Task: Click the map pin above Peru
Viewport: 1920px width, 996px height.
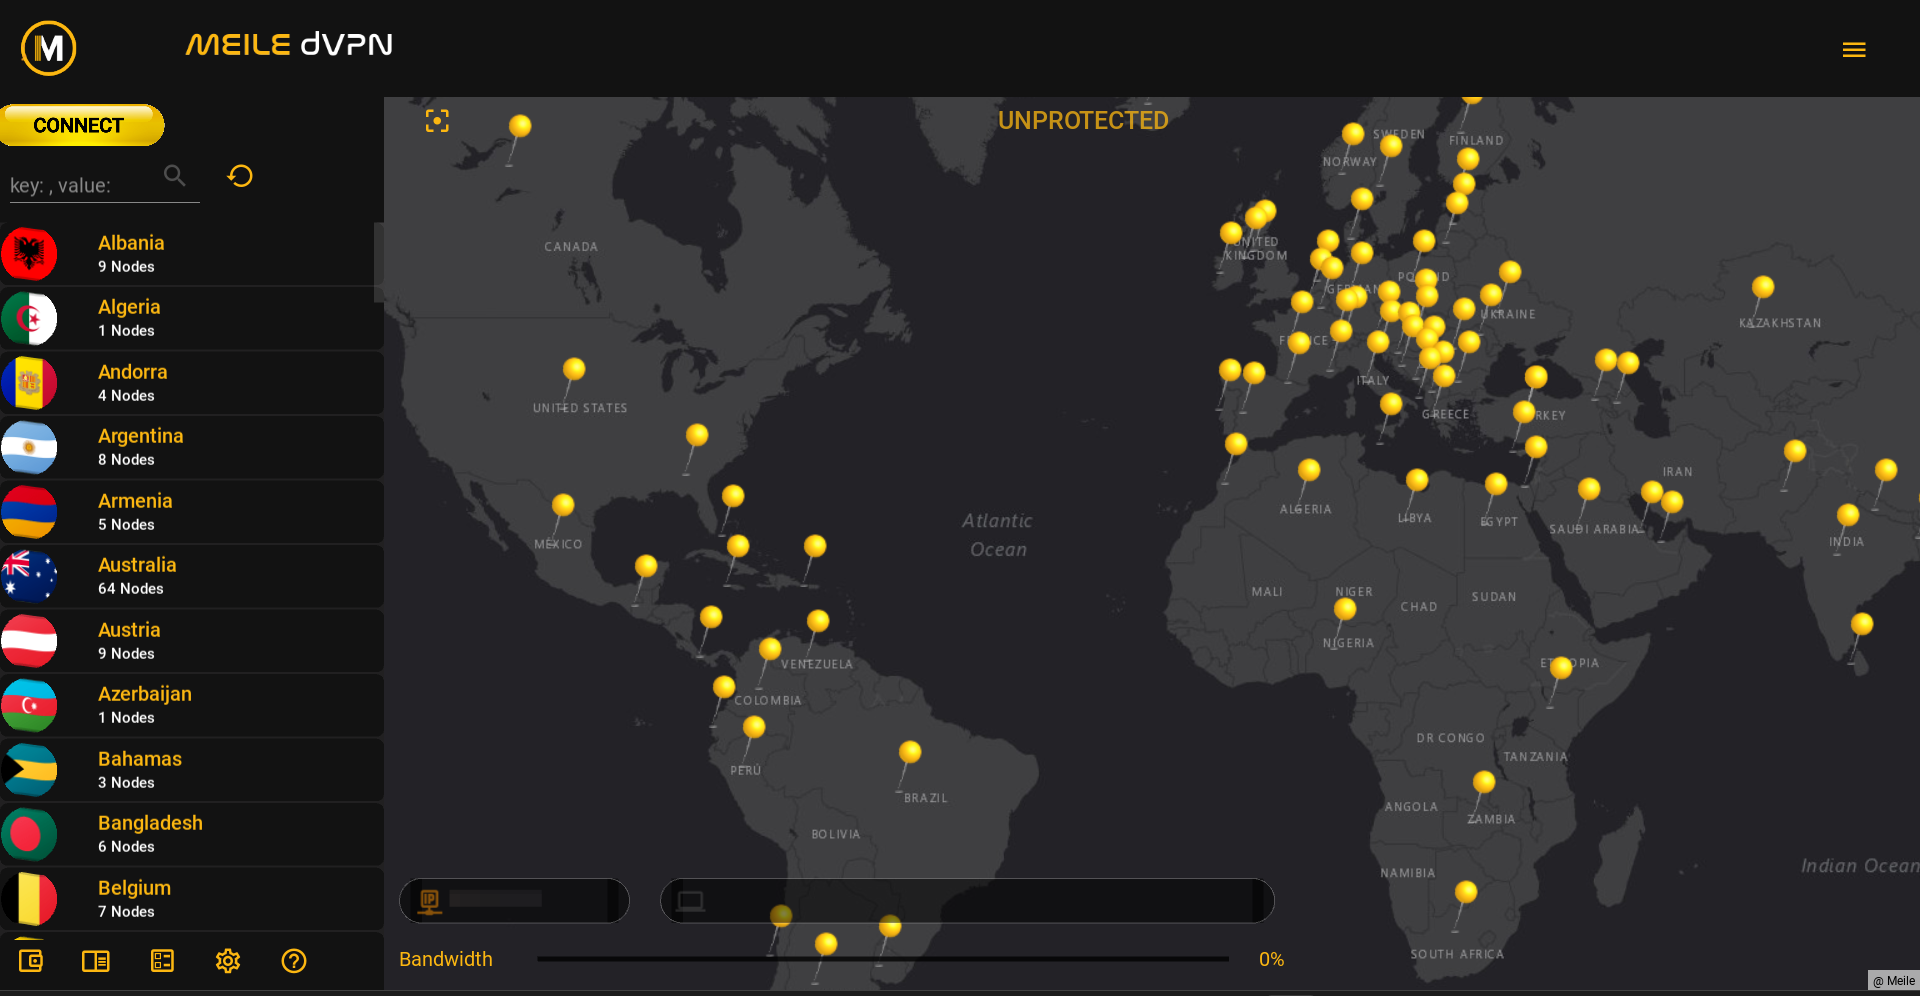Action: click(x=754, y=727)
